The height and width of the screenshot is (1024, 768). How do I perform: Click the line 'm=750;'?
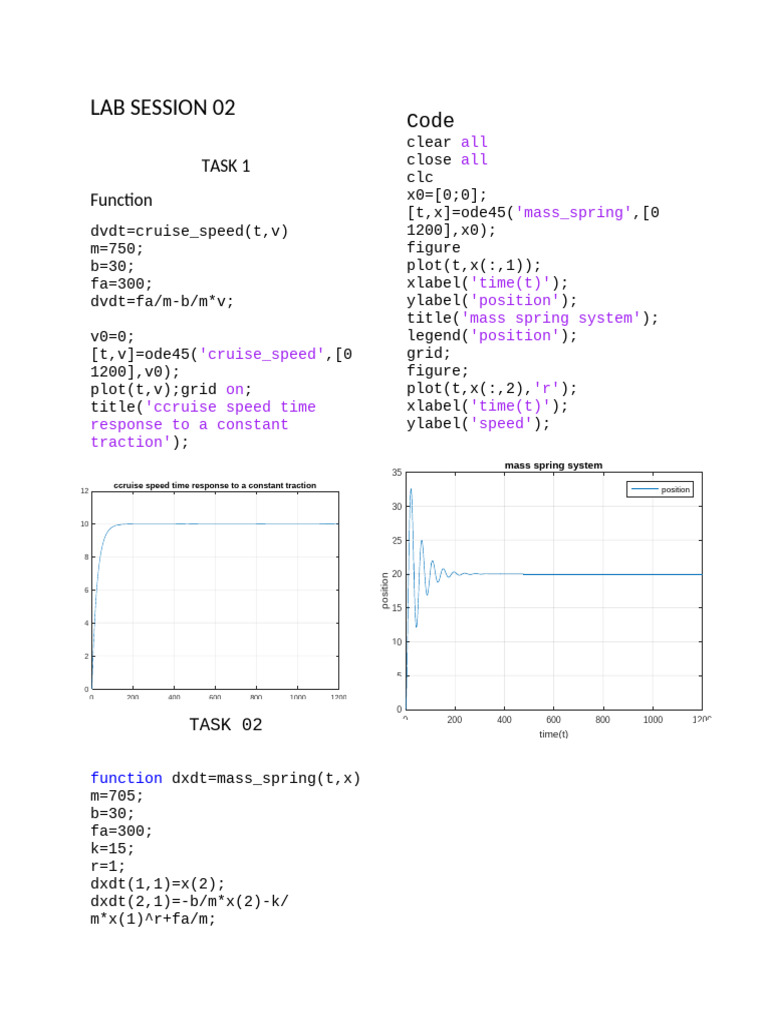(x=117, y=249)
